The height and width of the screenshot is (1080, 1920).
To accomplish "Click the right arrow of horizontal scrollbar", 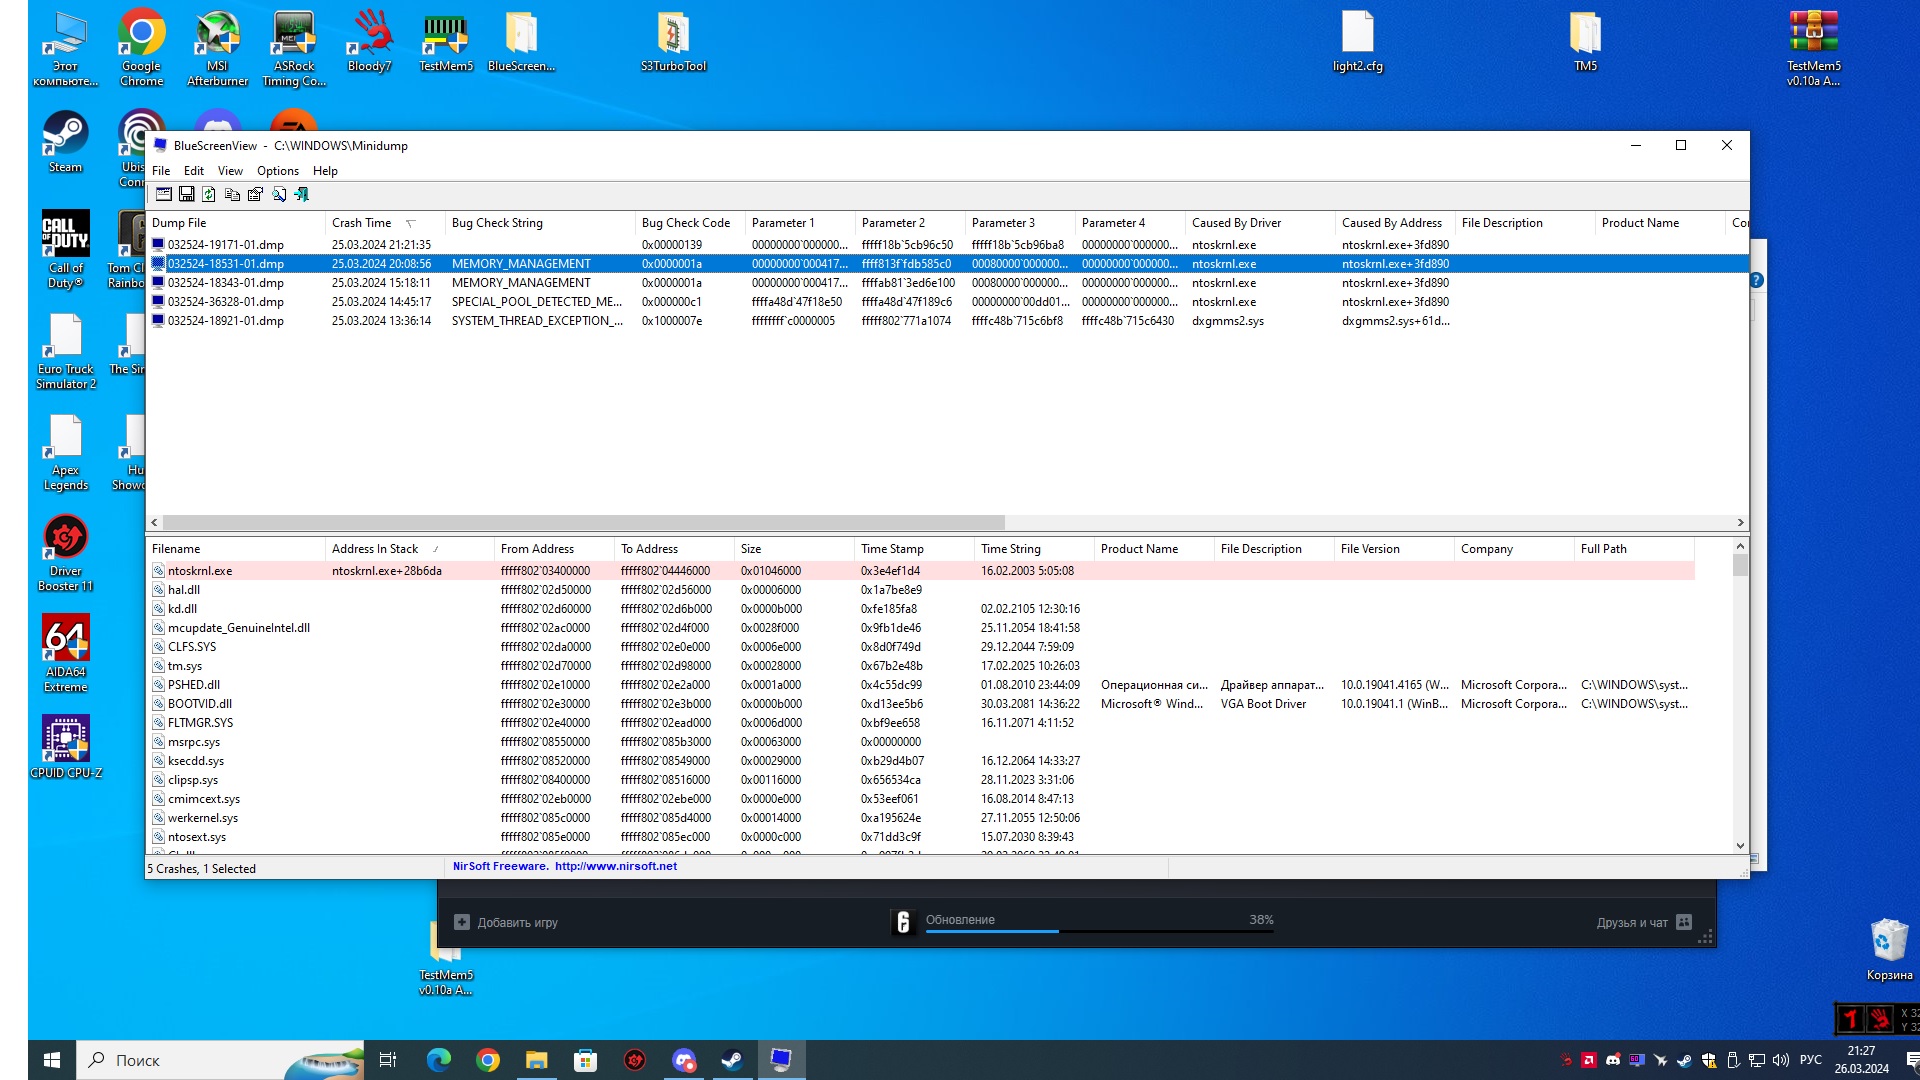I will tap(1740, 522).
